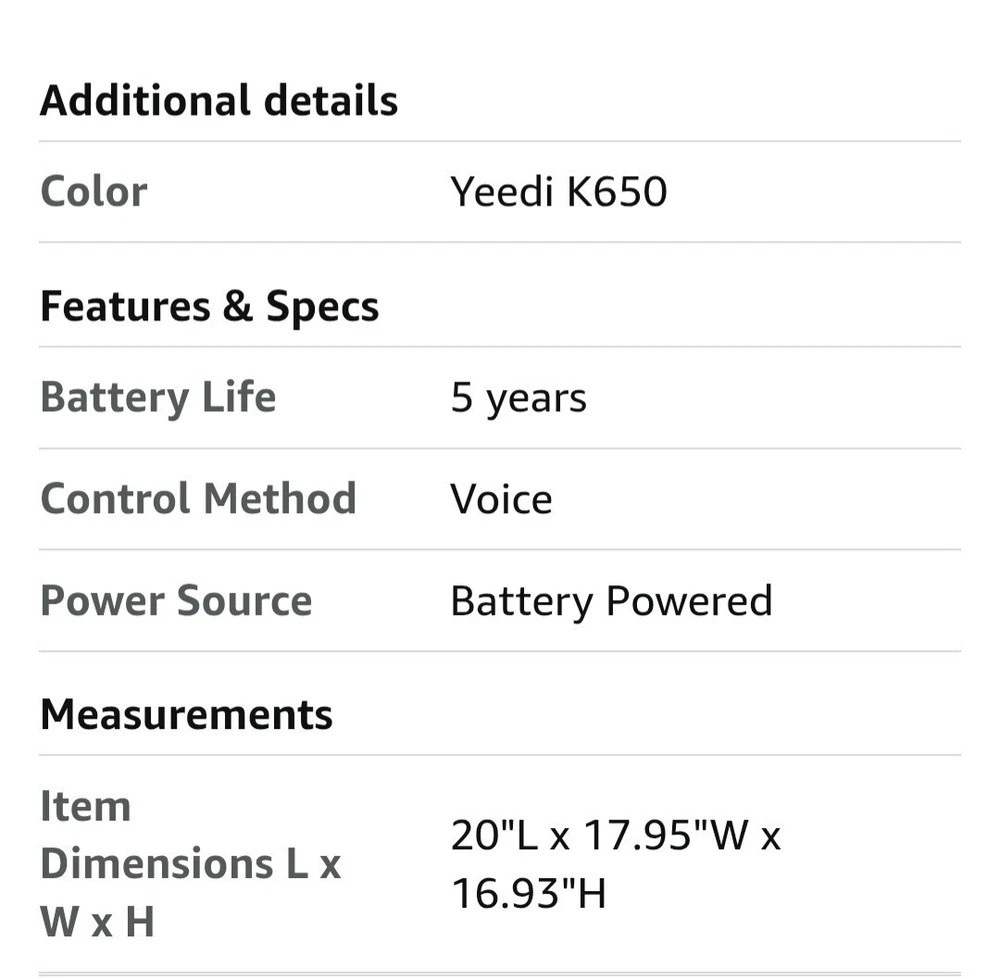Screen dimensions: 1000x979
Task: Select the Control Method label
Action: pos(197,498)
